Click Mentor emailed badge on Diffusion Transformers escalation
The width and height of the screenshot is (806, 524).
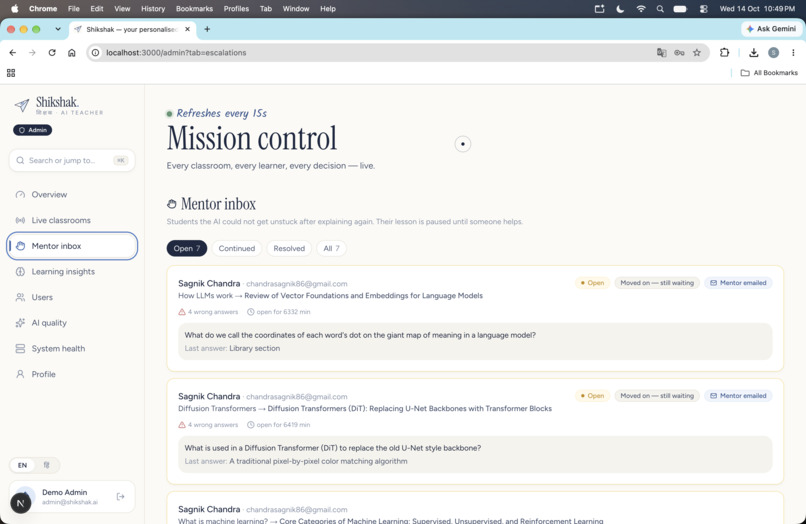pyautogui.click(x=738, y=396)
